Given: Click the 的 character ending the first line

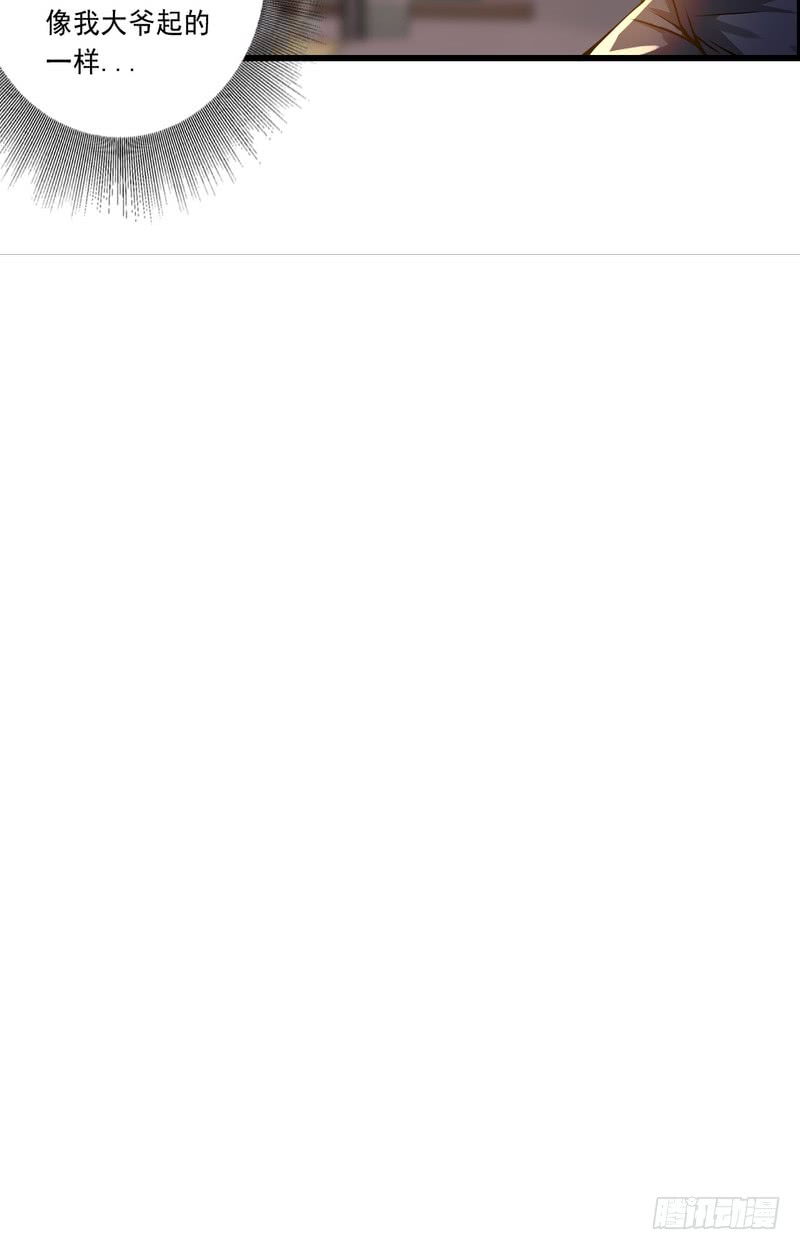Looking at the screenshot, I should pyautogui.click(x=197, y=24).
